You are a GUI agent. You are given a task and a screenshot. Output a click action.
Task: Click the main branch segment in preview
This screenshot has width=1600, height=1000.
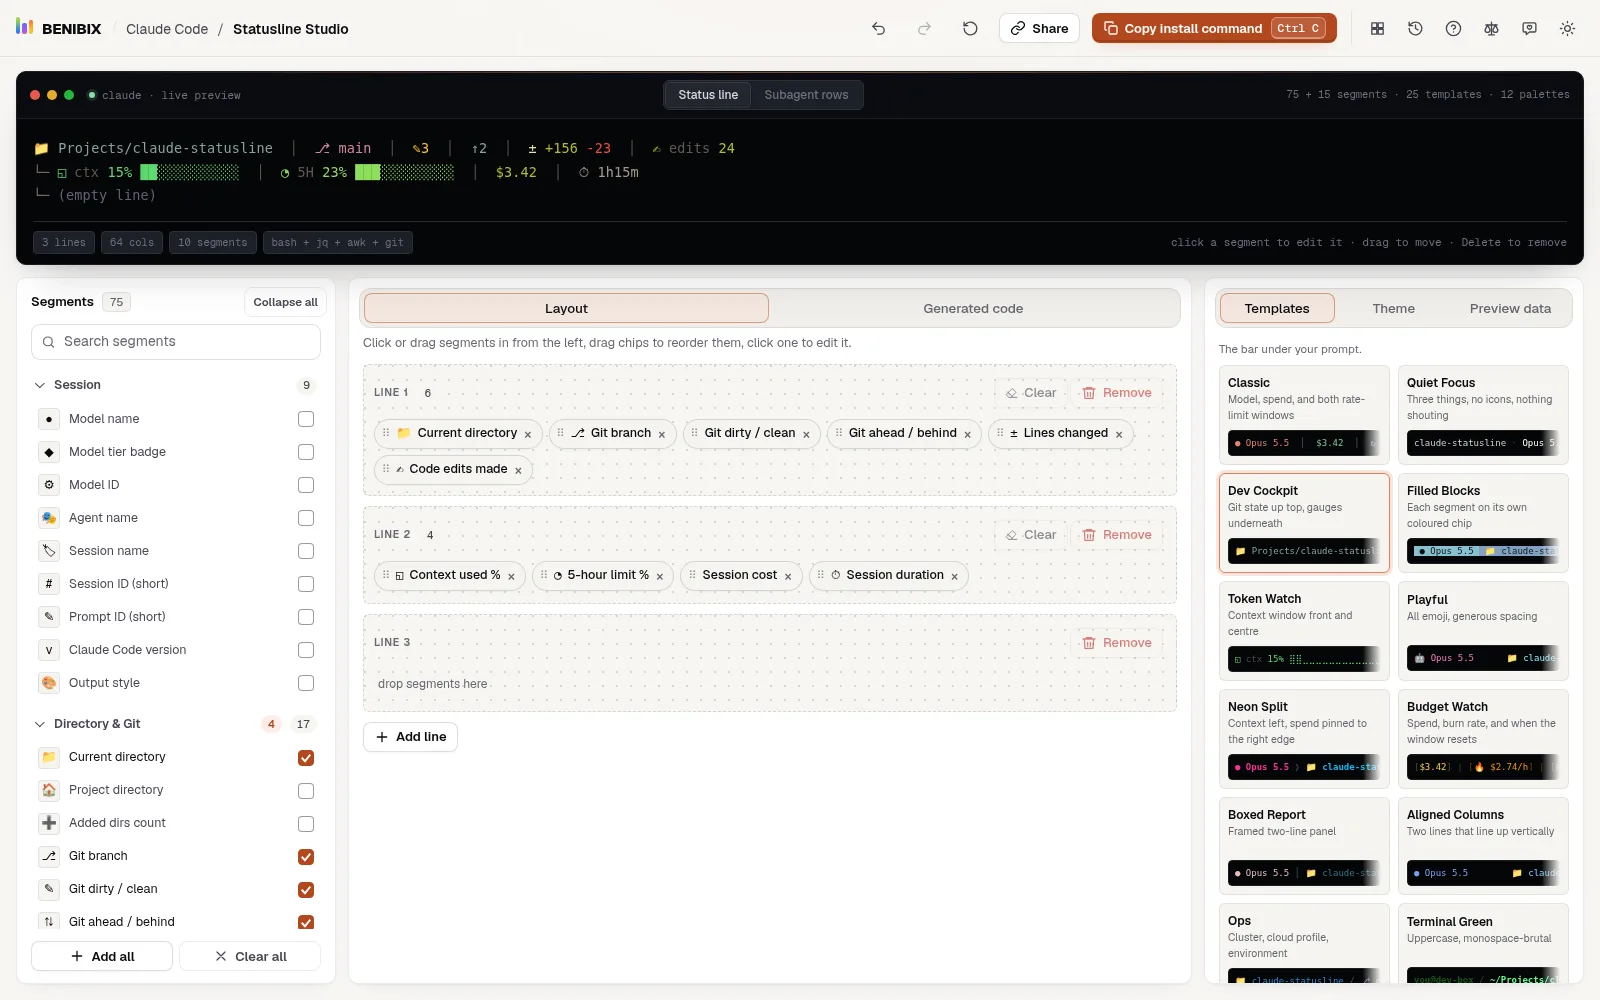pyautogui.click(x=343, y=148)
